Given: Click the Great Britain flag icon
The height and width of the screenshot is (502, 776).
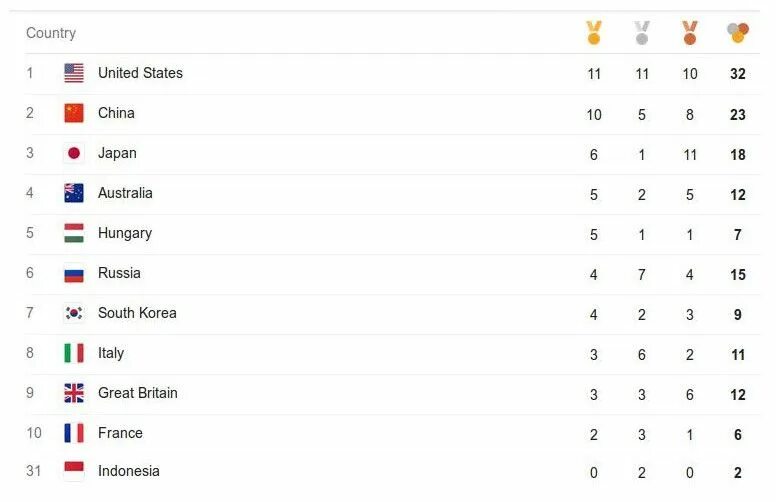Looking at the screenshot, I should point(74,393).
